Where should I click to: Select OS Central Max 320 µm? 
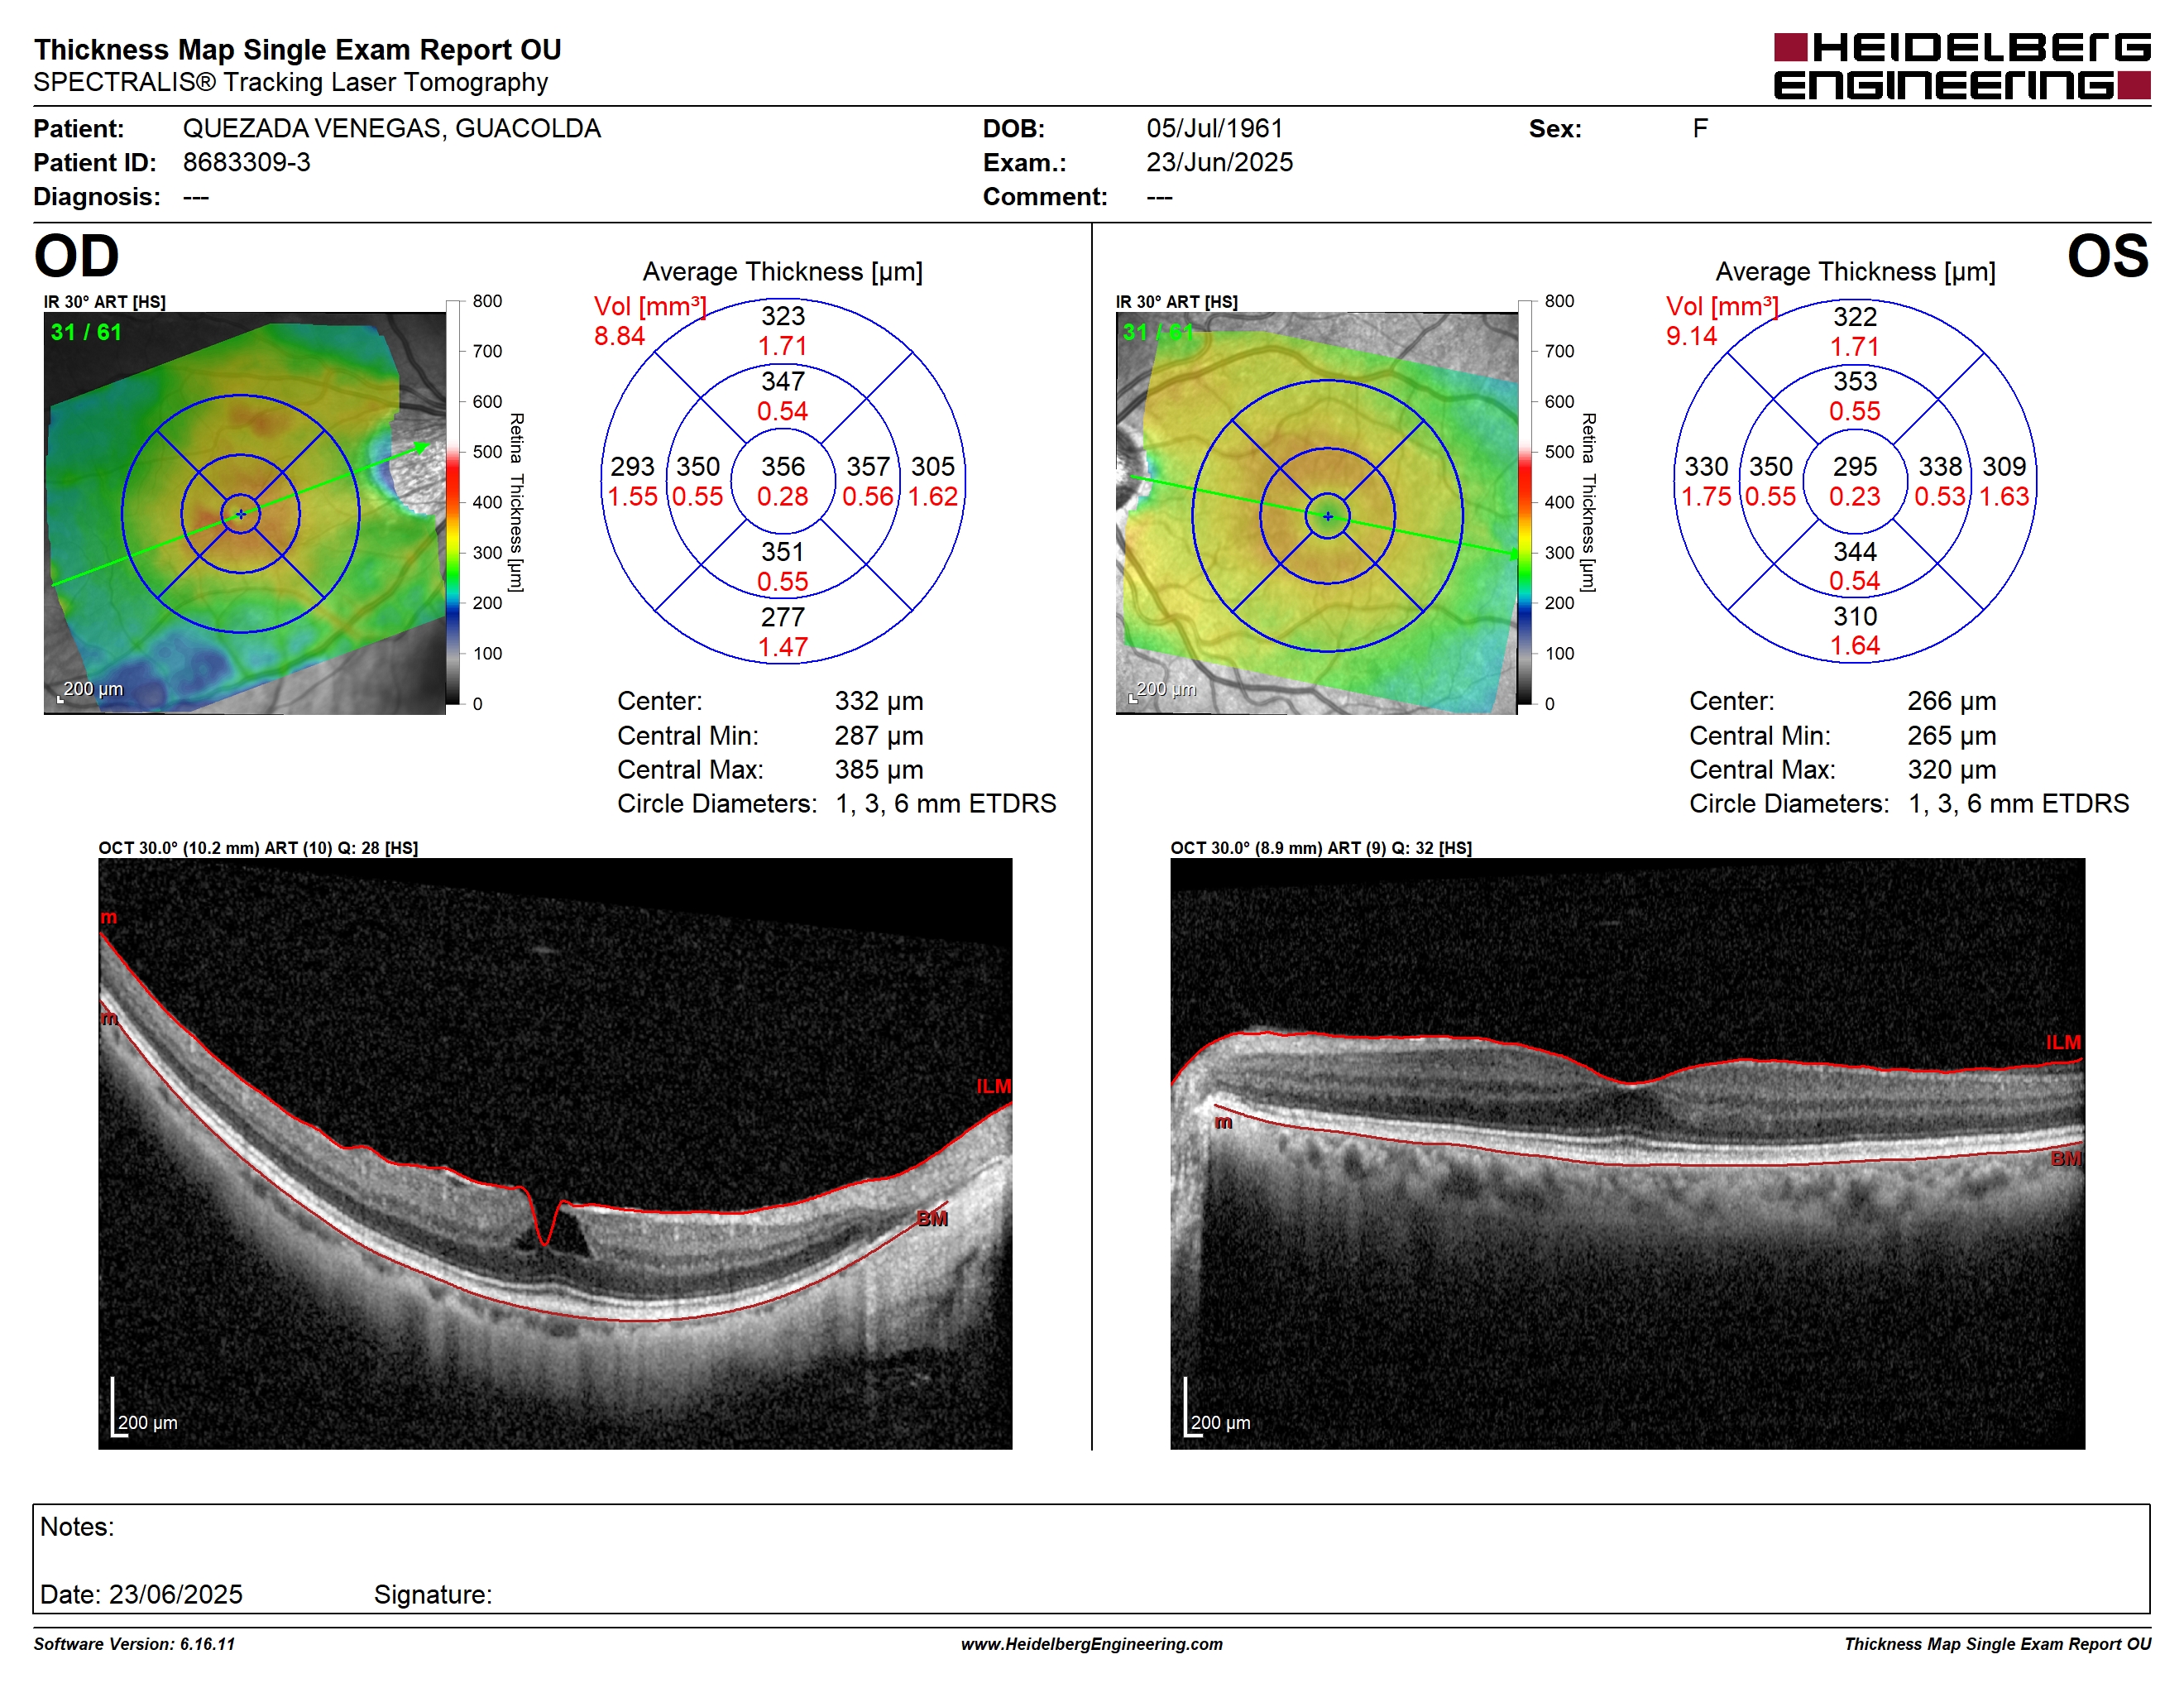1952,770
